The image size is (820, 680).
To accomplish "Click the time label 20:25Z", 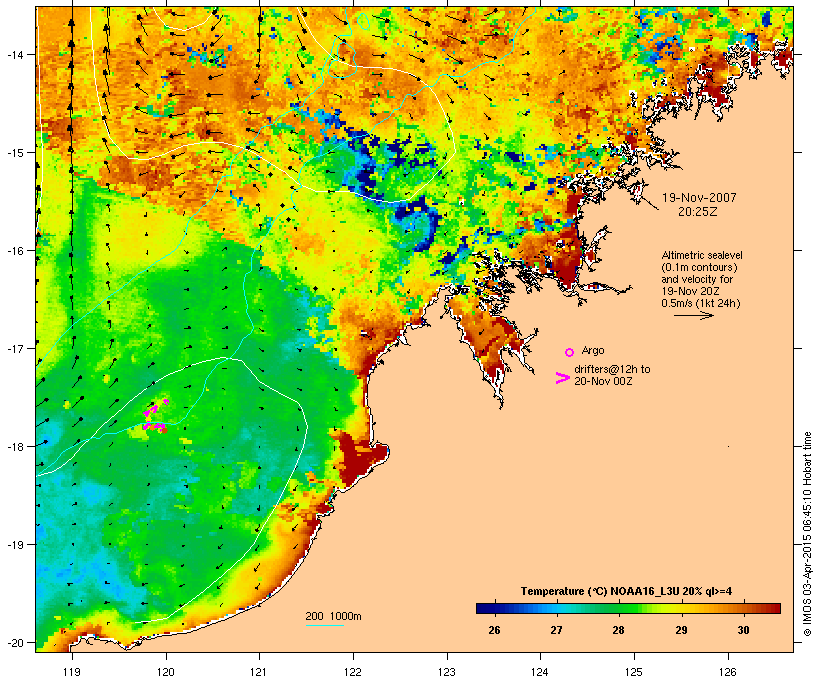I will pos(698,212).
